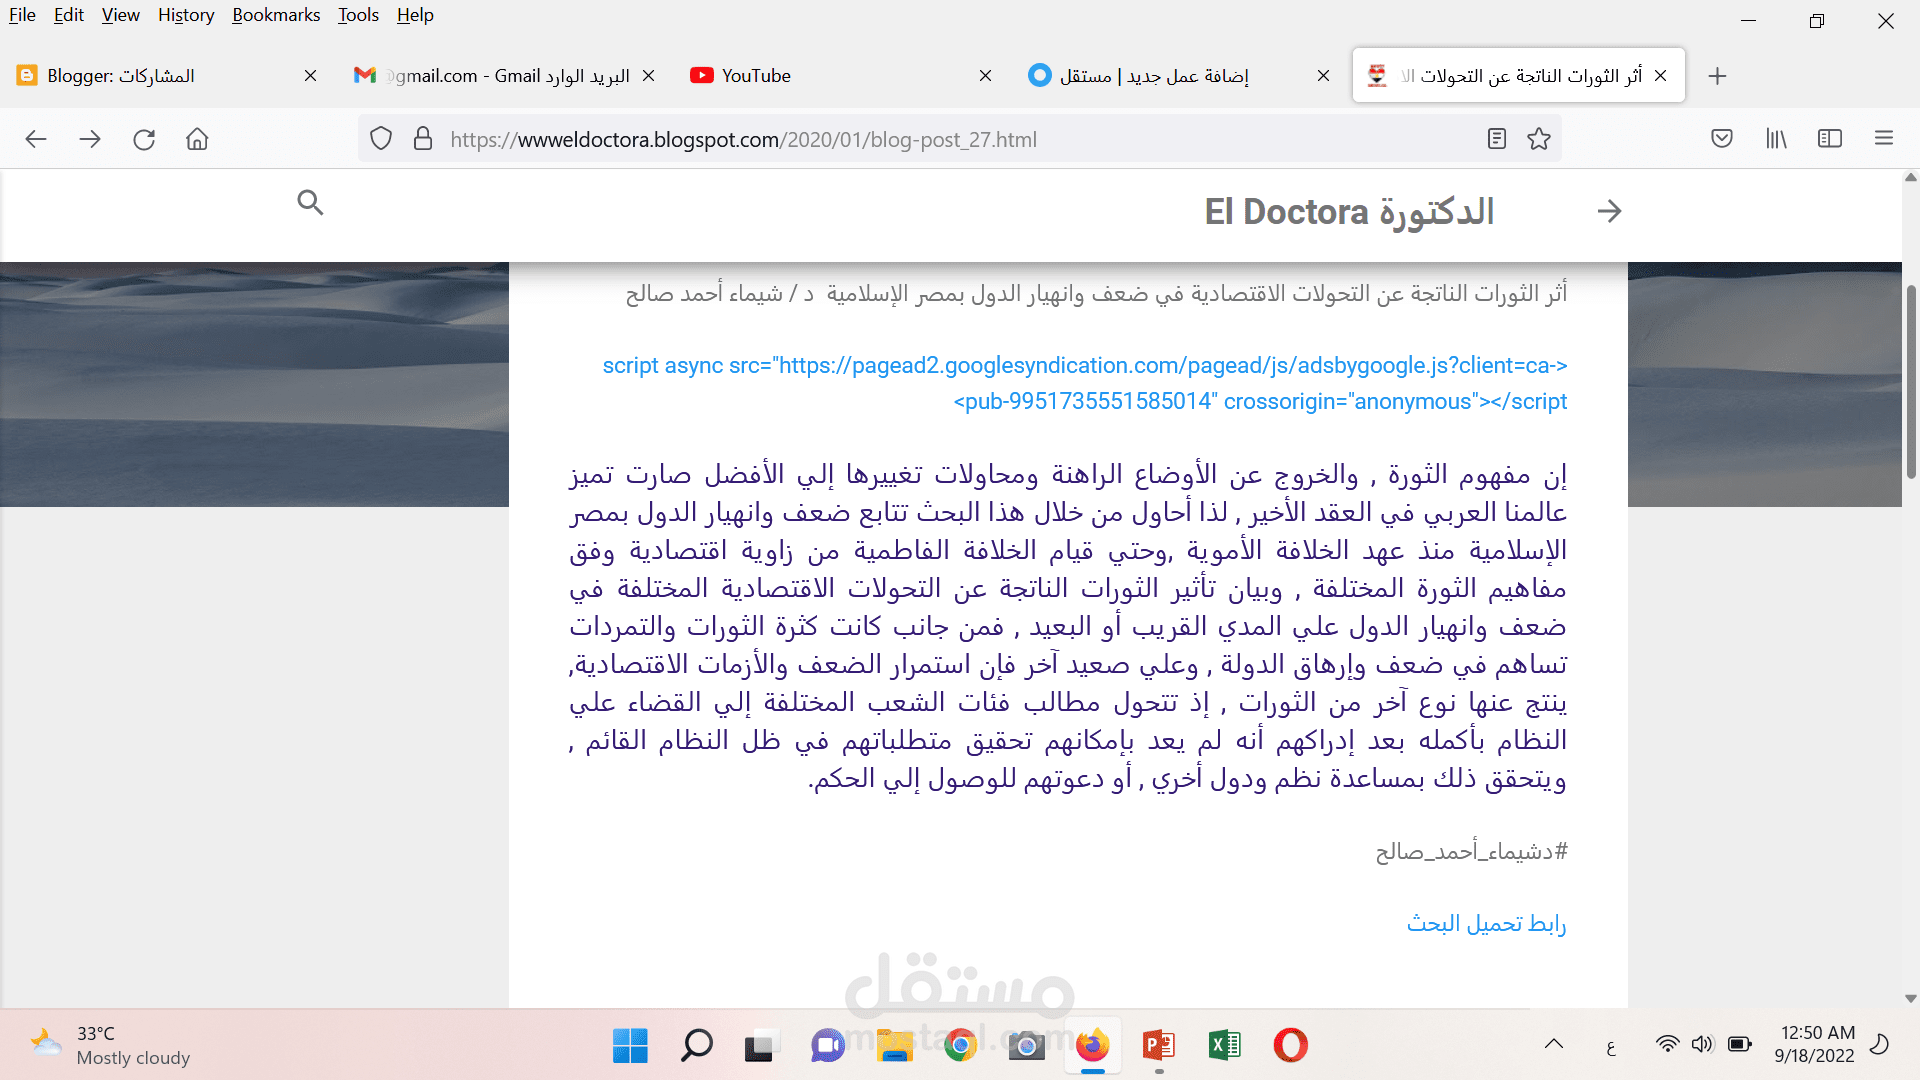Click the address bar URL field
This screenshot has height=1080, width=1920.
click(x=960, y=139)
